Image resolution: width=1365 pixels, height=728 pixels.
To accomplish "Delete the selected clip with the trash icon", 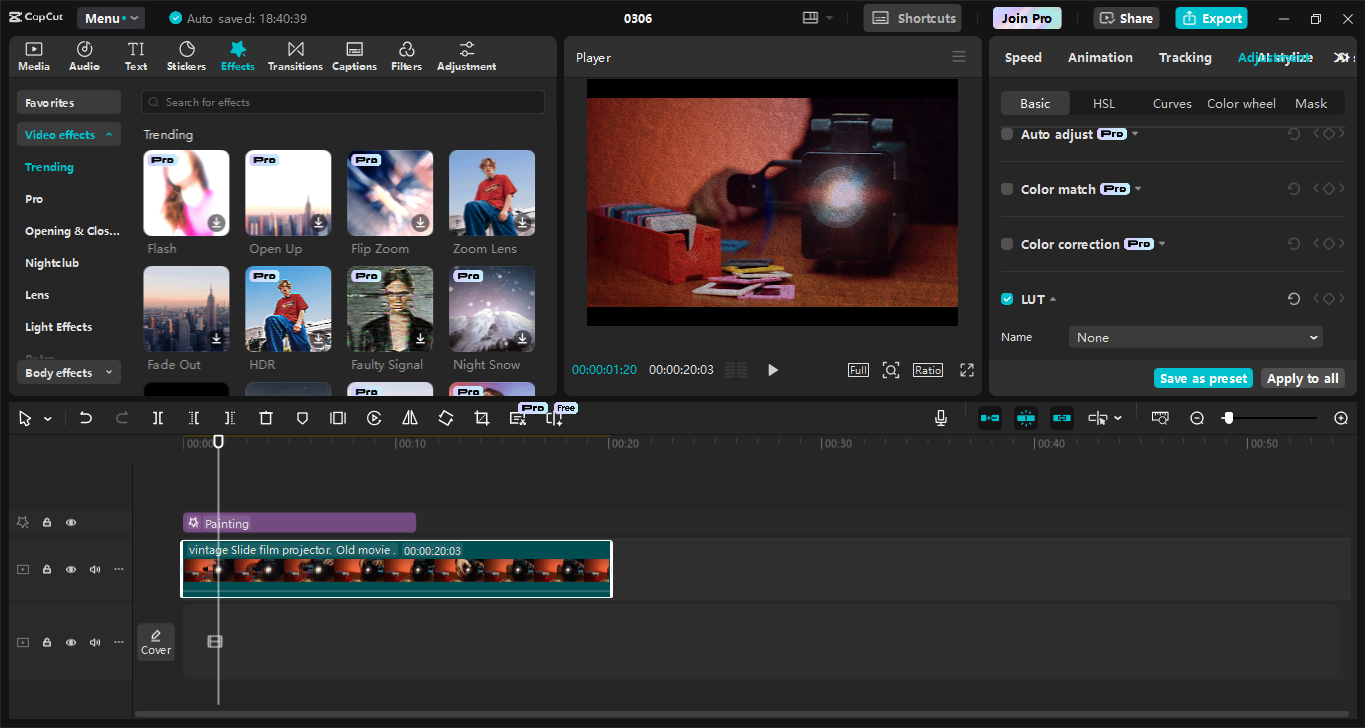I will (x=265, y=418).
